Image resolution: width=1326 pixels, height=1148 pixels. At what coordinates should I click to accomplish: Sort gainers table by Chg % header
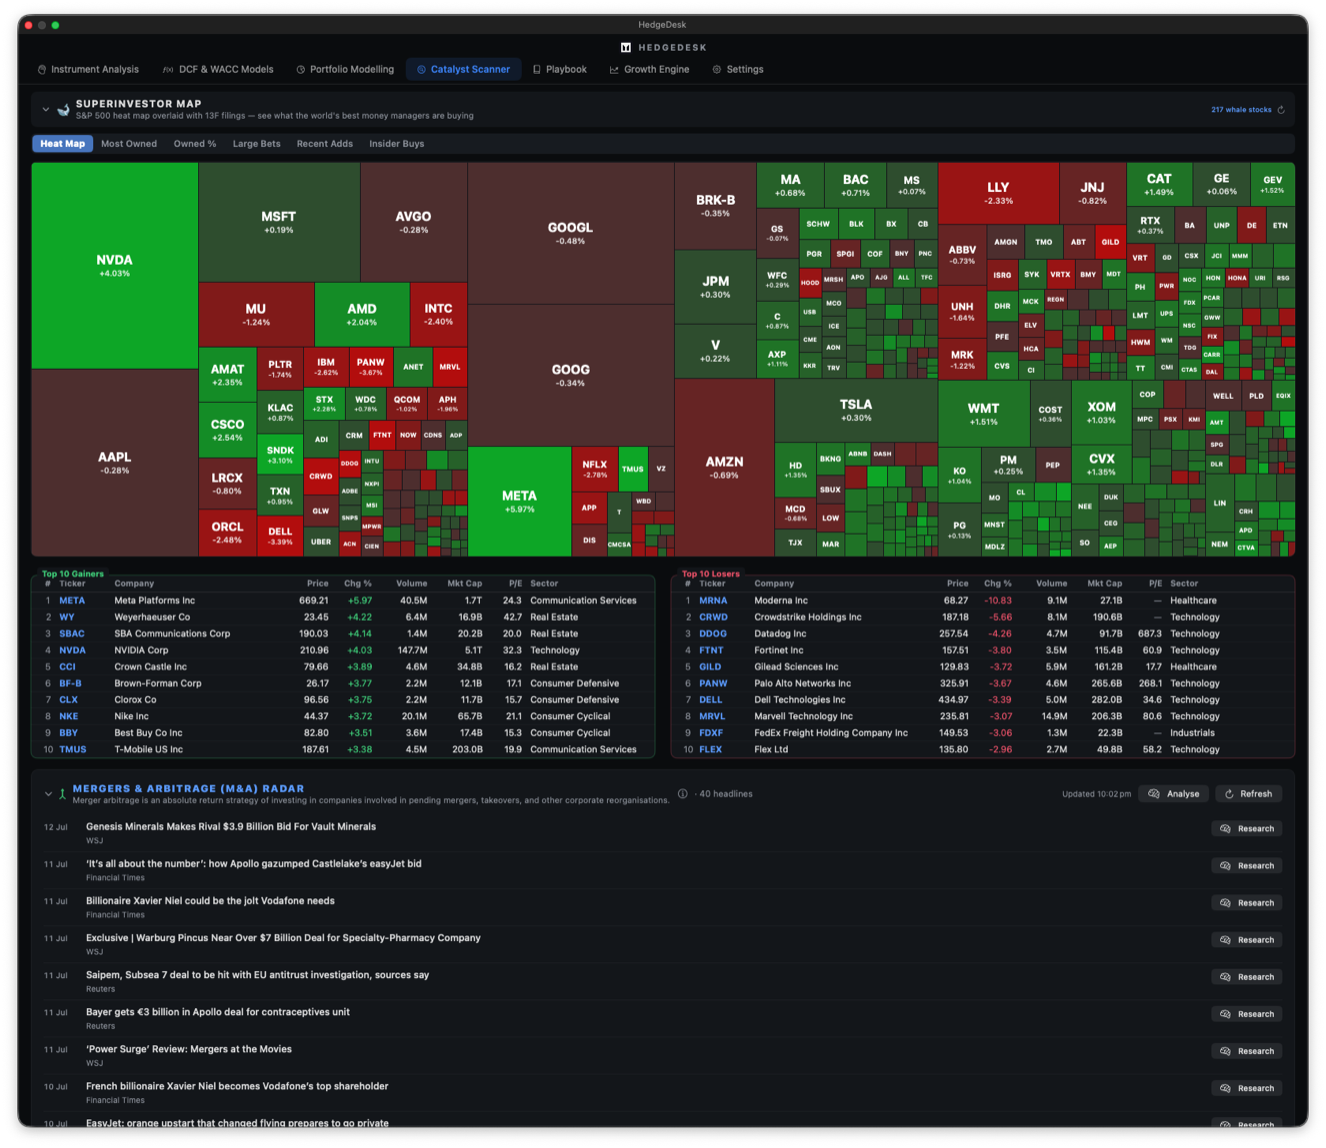click(x=357, y=583)
